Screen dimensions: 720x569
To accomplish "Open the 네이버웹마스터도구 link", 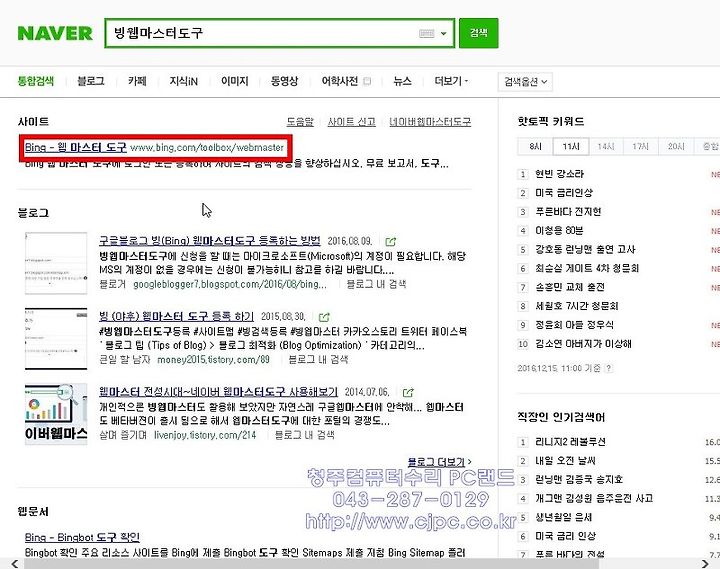I will click(430, 122).
